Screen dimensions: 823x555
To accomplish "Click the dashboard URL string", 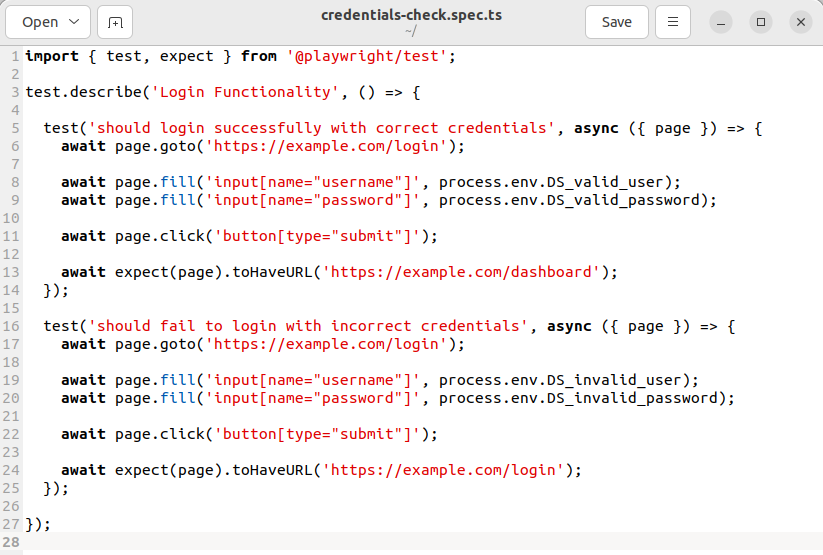I will 461,272.
